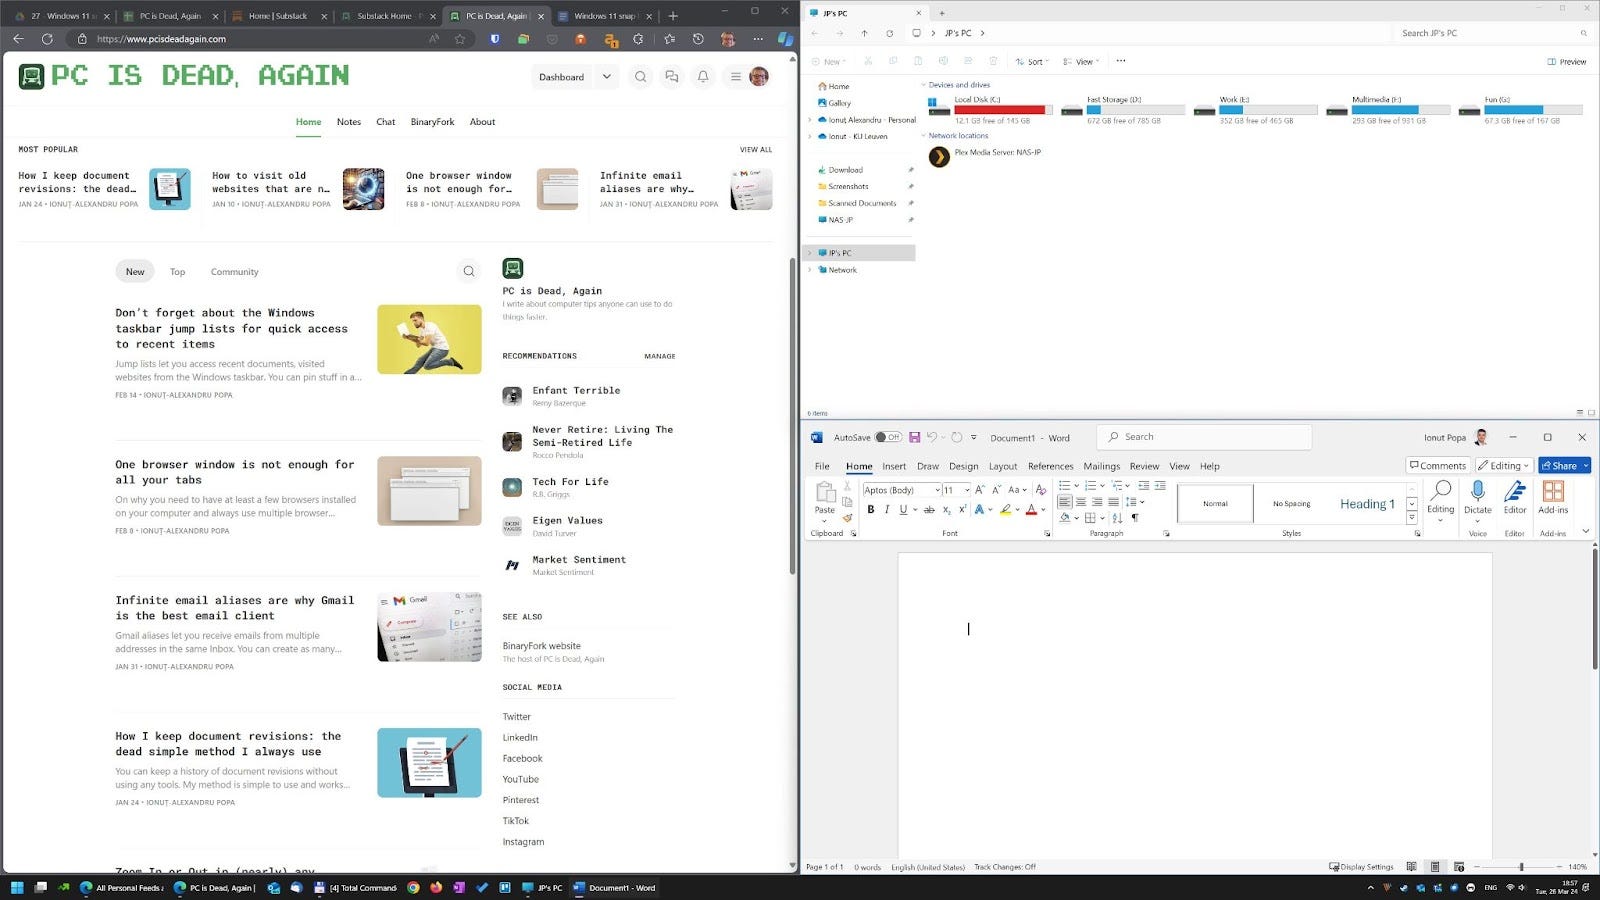Viewport: 1600px width, 900px height.
Task: Apply red font color in Word
Action: coord(1031,510)
